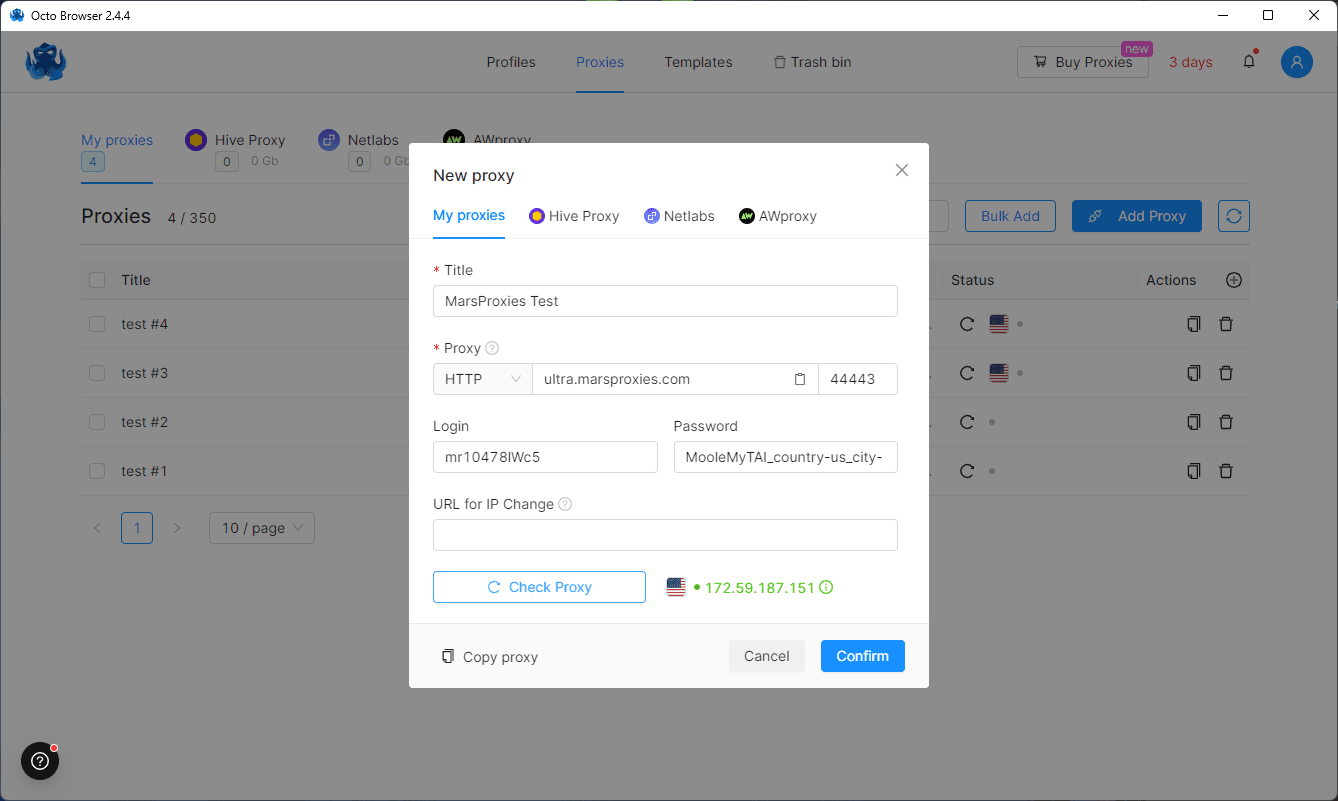Copy the test #2 proxy
Screen dimensions: 1338x801
[1193, 422]
